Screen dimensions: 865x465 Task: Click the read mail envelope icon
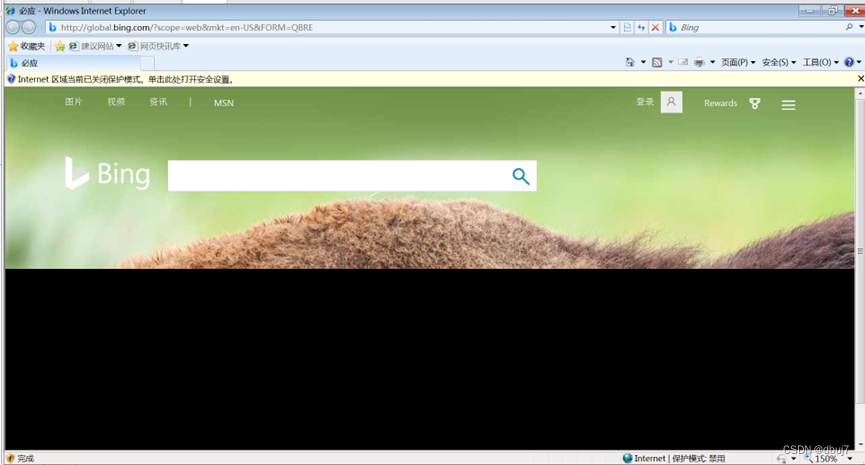click(x=683, y=62)
